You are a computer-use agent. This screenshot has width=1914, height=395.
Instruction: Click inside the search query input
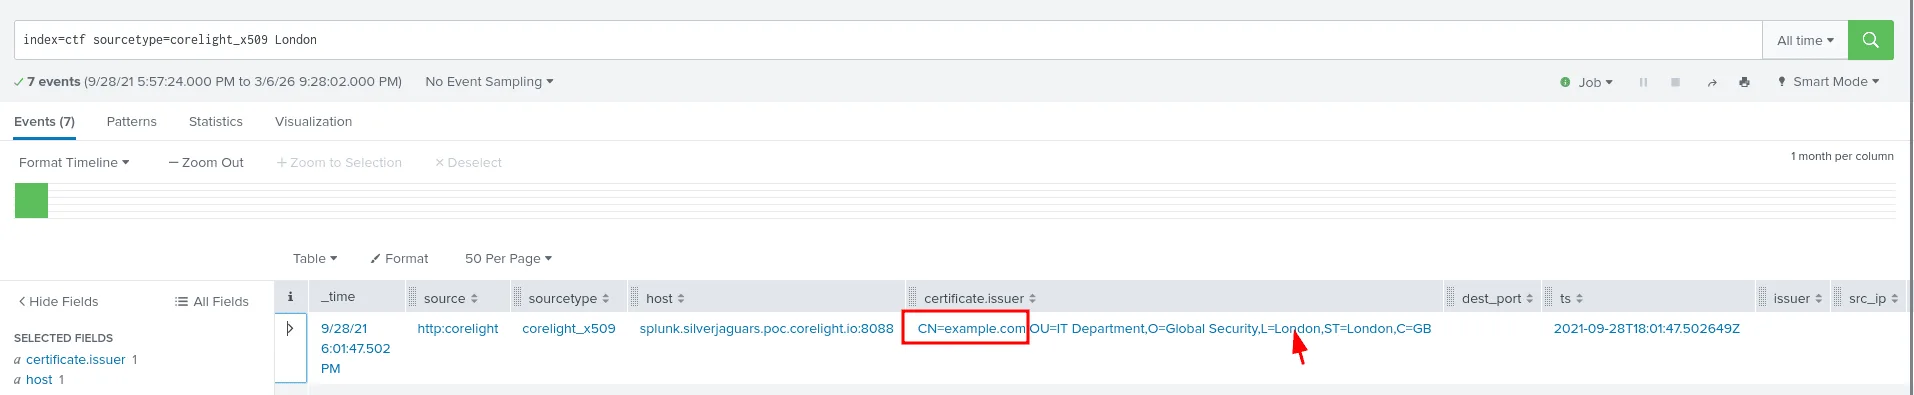[x=888, y=40]
